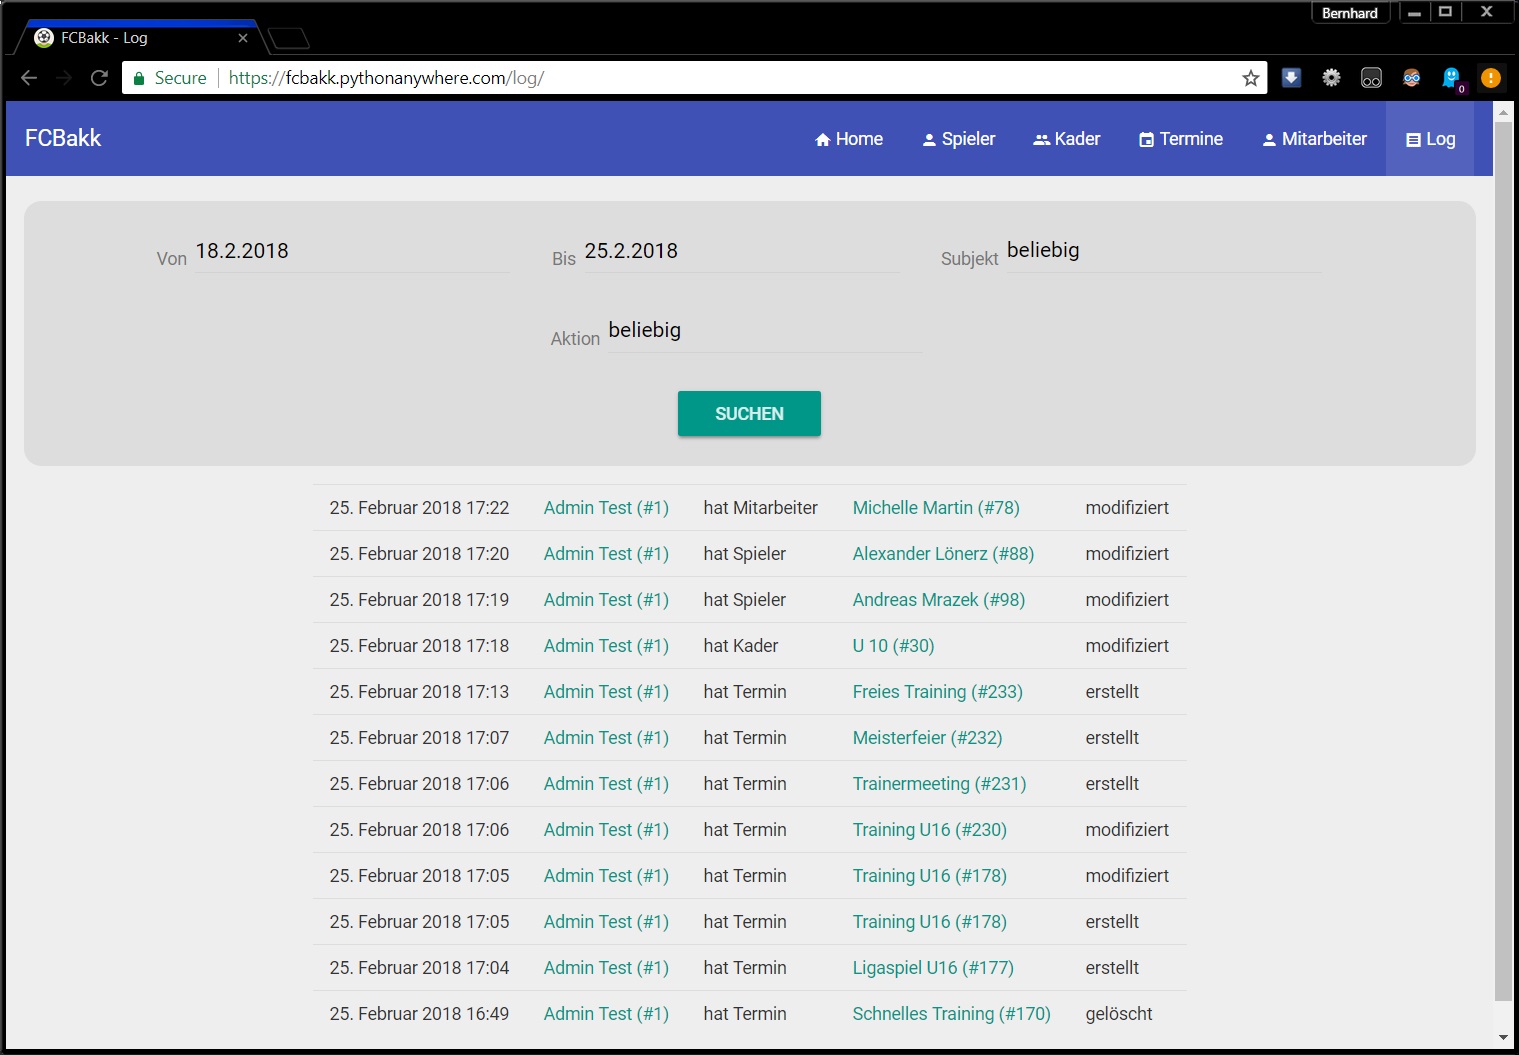This screenshot has height=1055, width=1519.
Task: Go to Spieler in the navbar
Action: [x=958, y=139]
